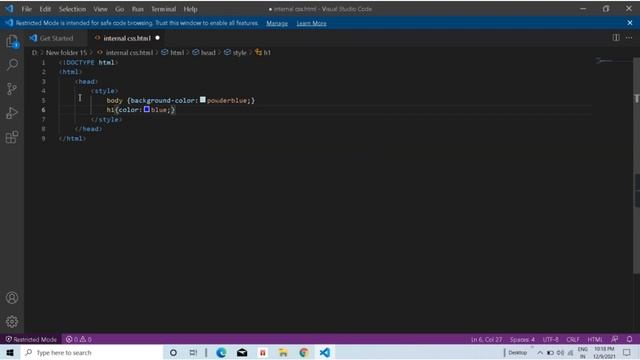Click the Cortana circle icon in taskbar

click(x=173, y=352)
